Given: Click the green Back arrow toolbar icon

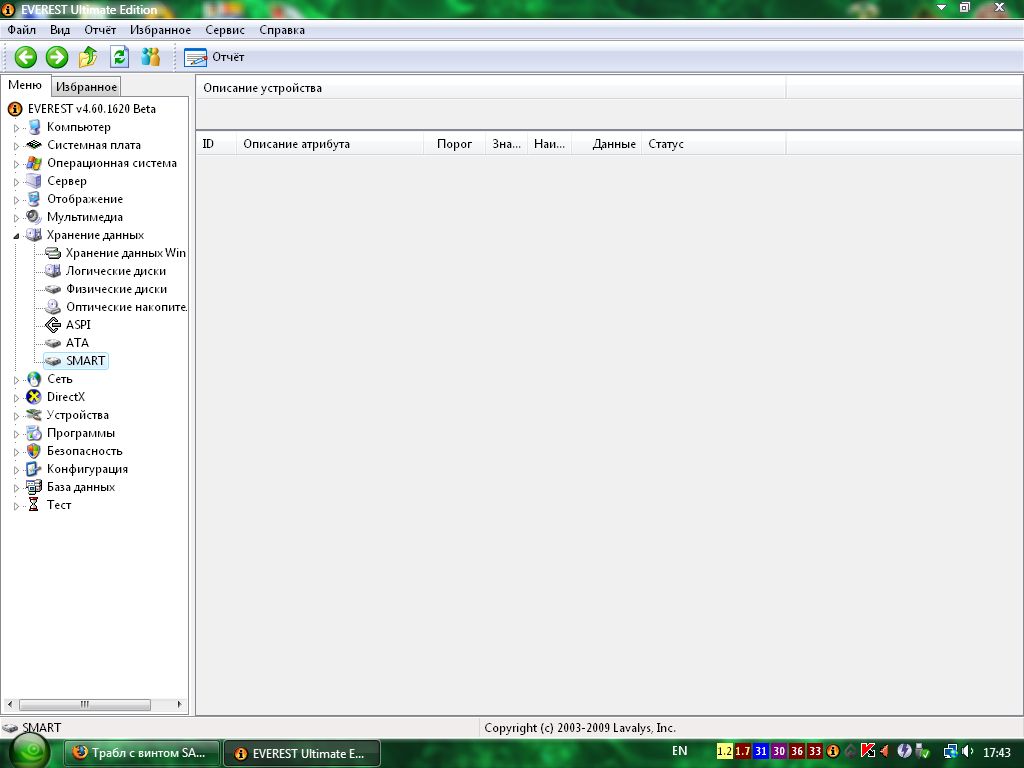Looking at the screenshot, I should [25, 57].
